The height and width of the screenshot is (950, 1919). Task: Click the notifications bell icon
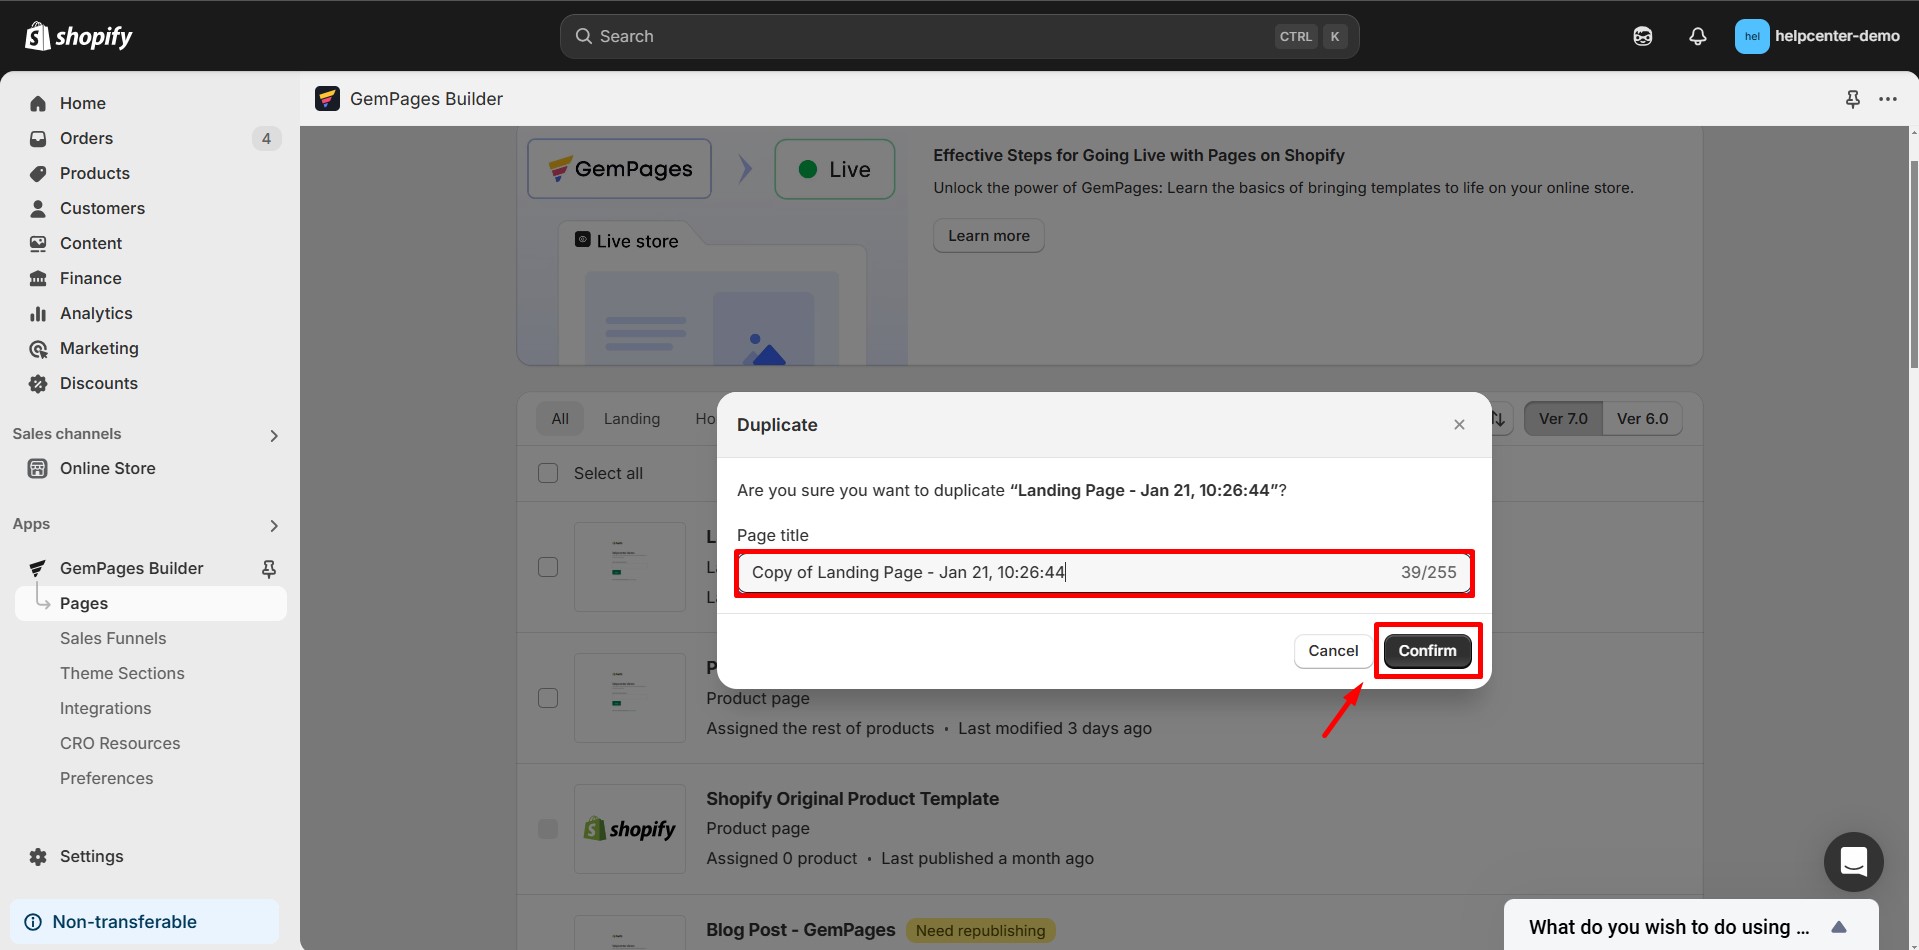click(x=1697, y=36)
